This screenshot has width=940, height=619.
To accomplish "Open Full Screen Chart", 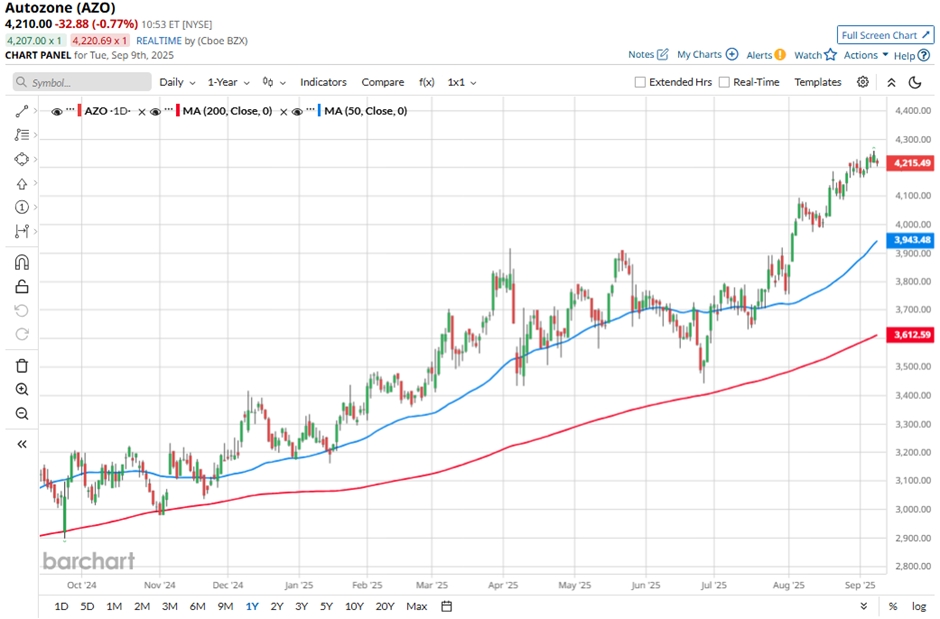I will tap(885, 35).
